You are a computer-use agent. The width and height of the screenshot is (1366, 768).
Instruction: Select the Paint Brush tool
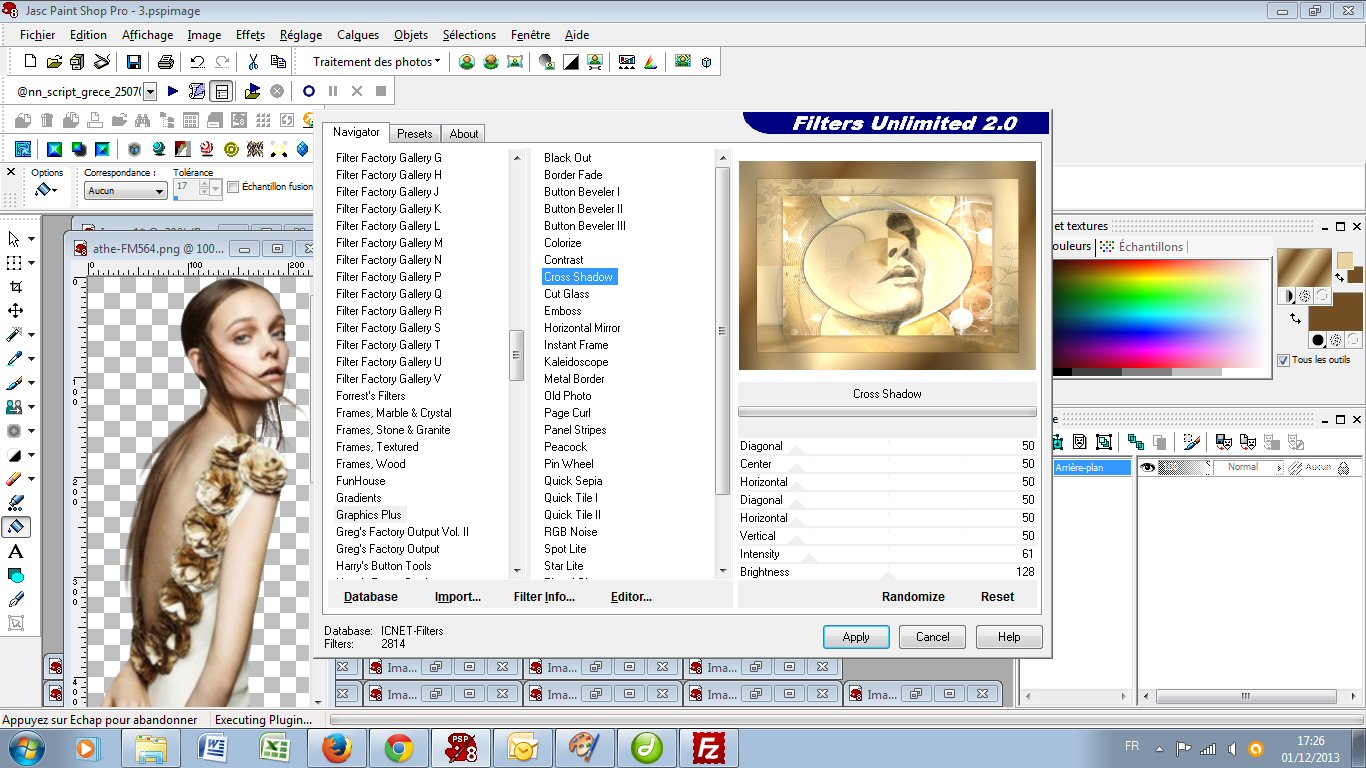[x=14, y=383]
